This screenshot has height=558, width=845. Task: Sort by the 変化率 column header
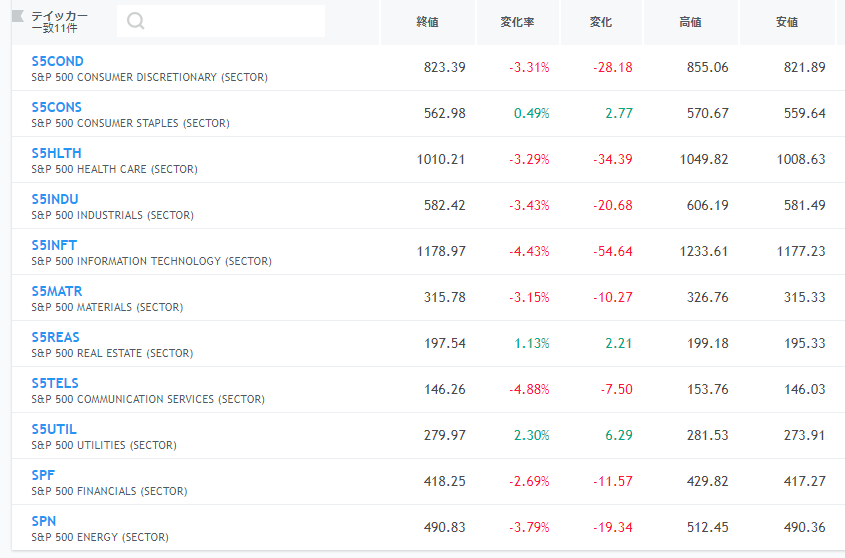[517, 22]
